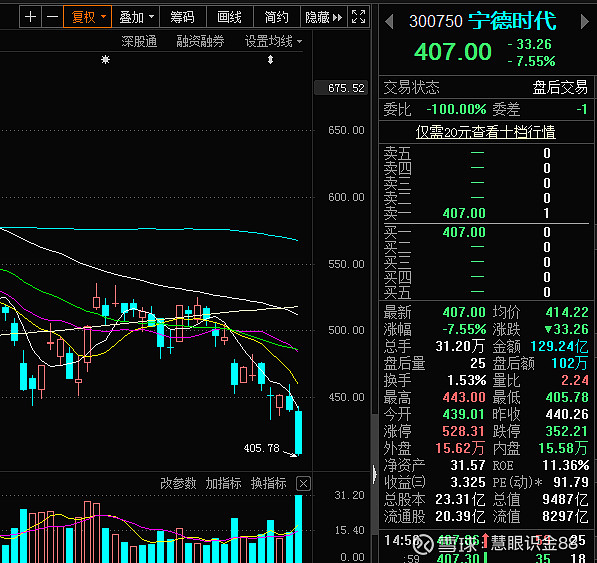
Task: Click the 委比 value -100.00%
Action: coord(456,110)
